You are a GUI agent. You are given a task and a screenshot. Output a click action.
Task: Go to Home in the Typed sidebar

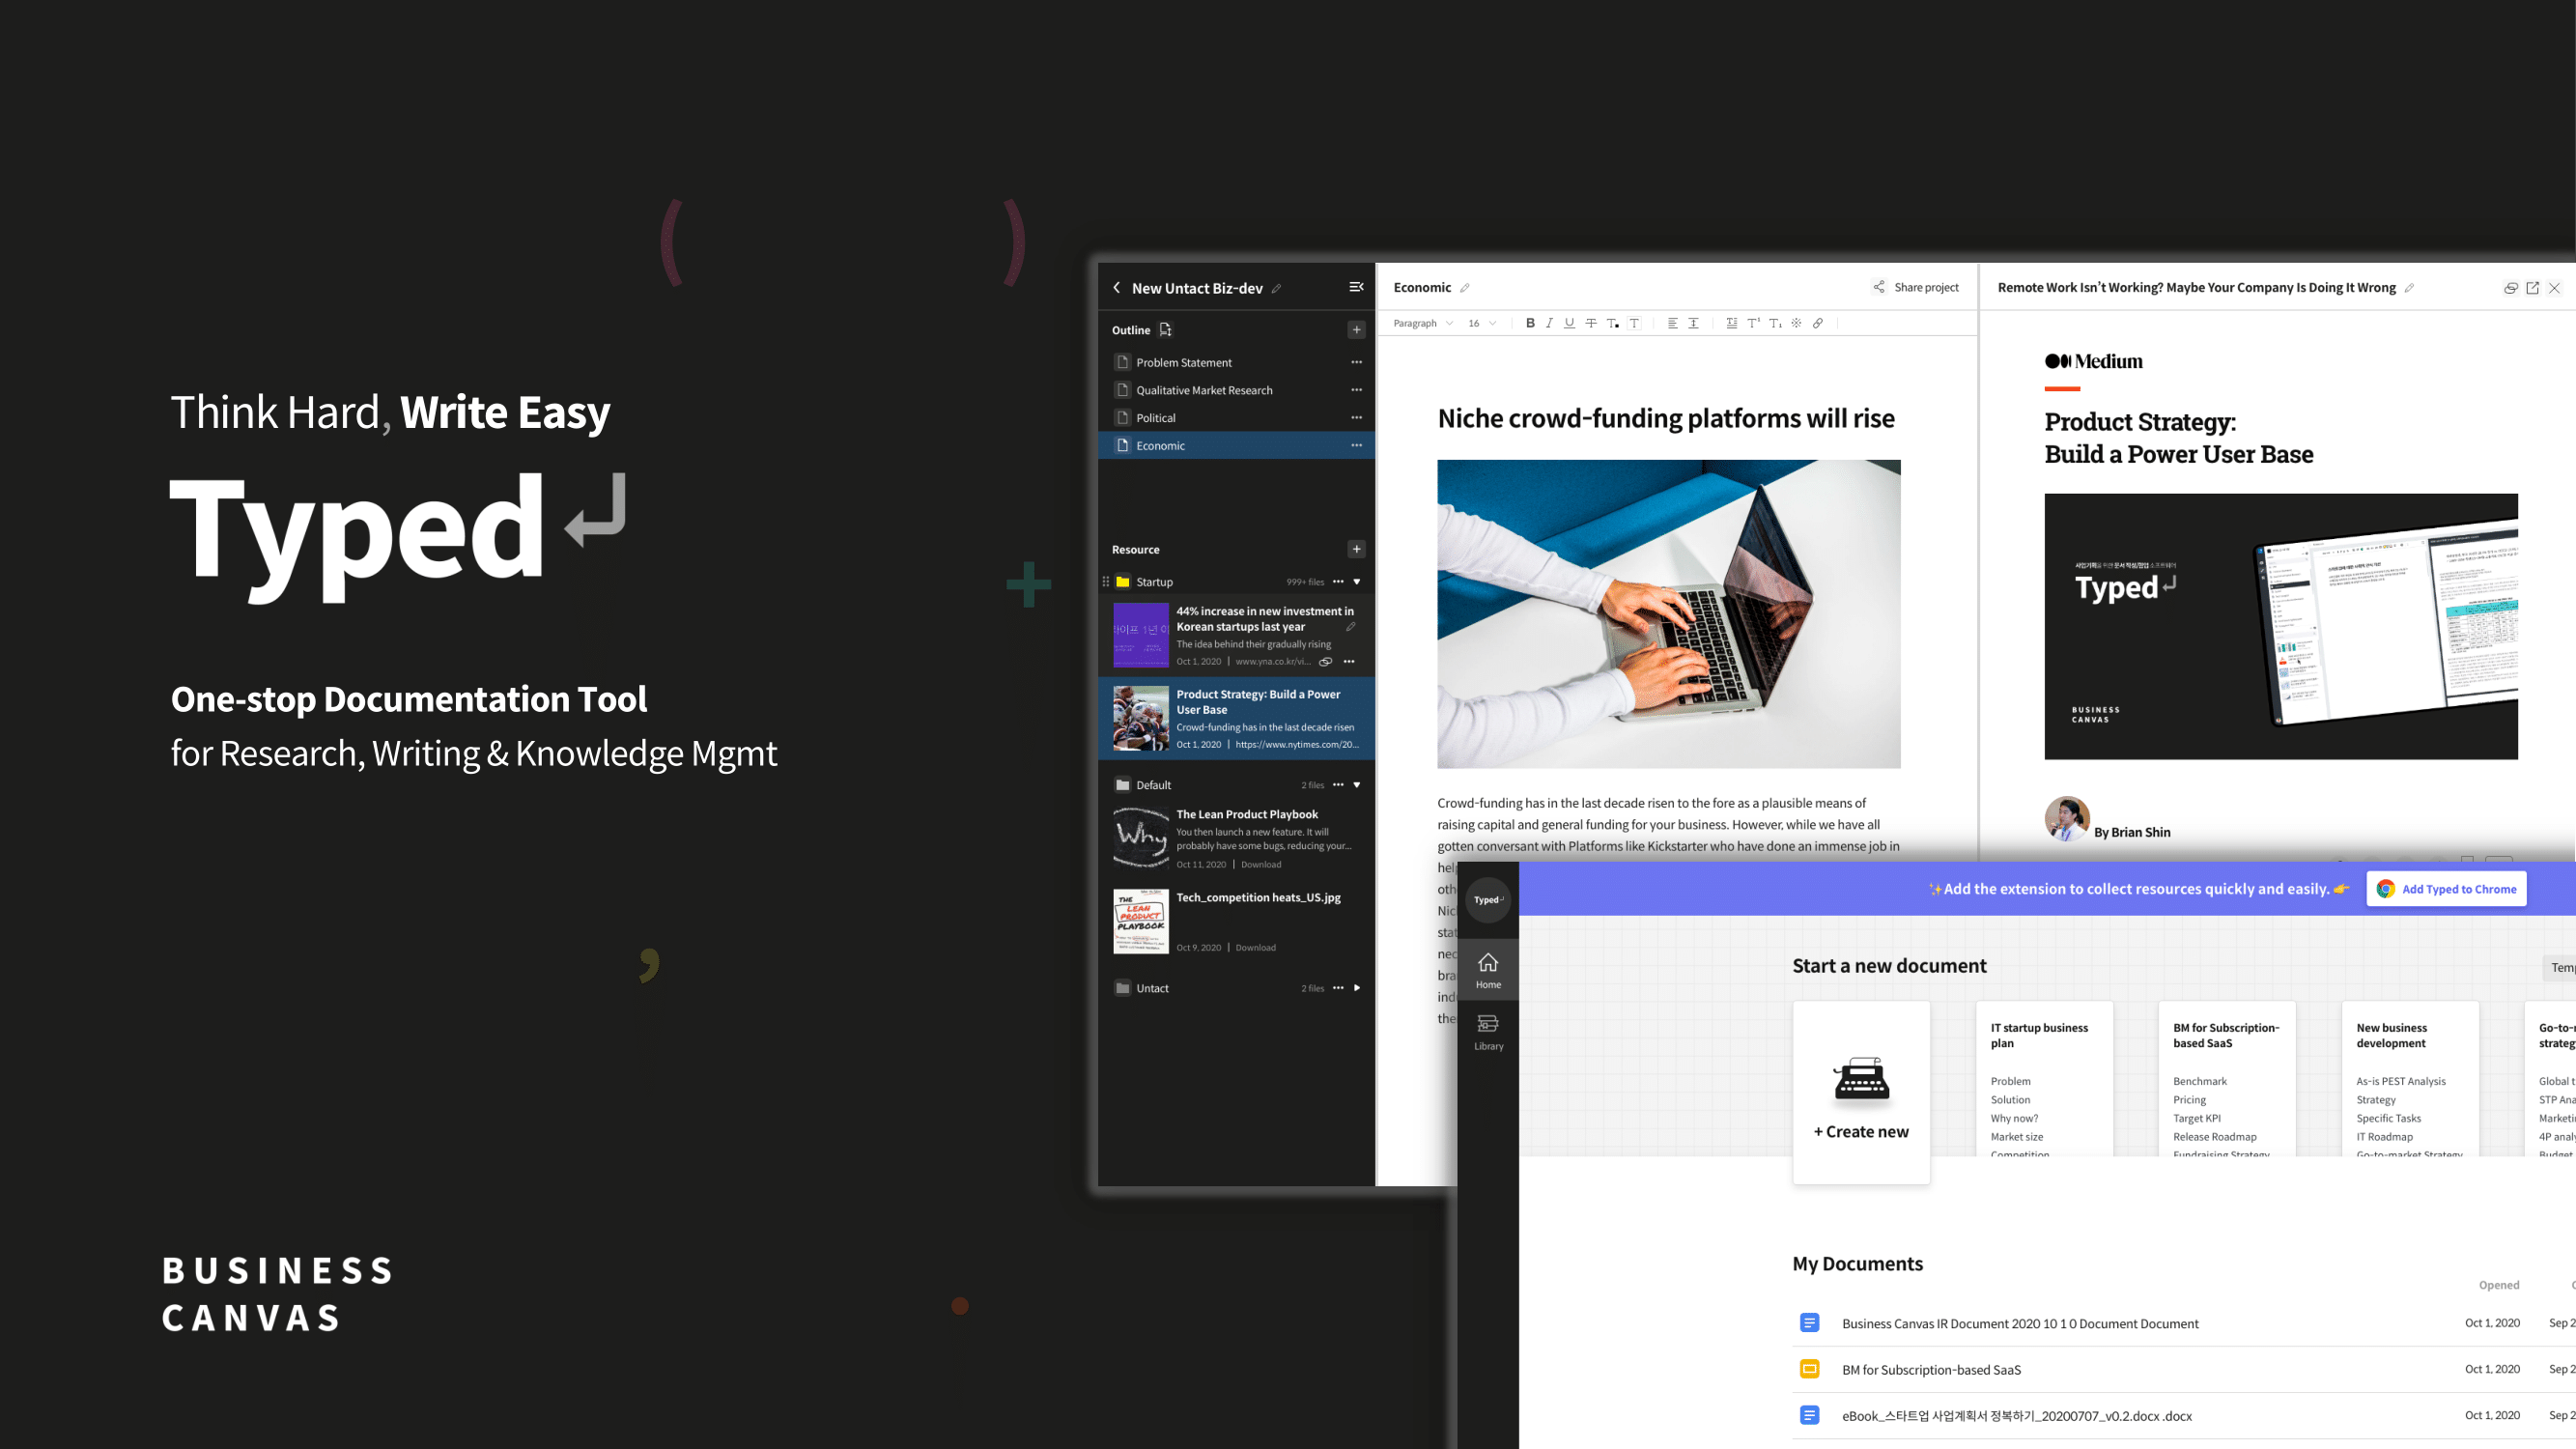[x=1488, y=970]
